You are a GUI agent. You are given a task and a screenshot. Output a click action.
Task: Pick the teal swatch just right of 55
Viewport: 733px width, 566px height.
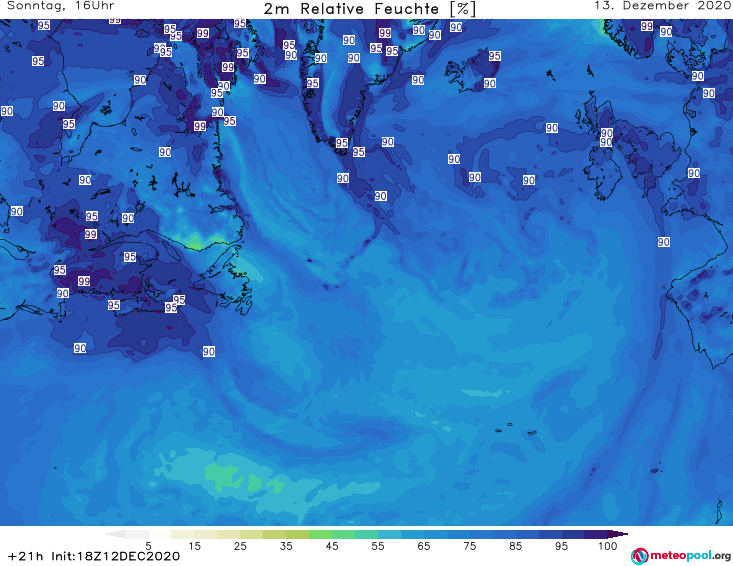389,534
